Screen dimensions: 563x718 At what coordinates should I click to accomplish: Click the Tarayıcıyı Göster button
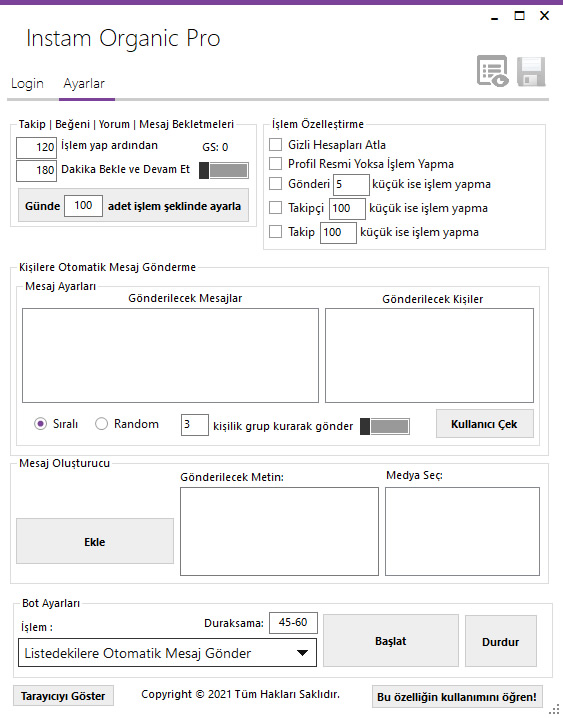click(x=63, y=696)
